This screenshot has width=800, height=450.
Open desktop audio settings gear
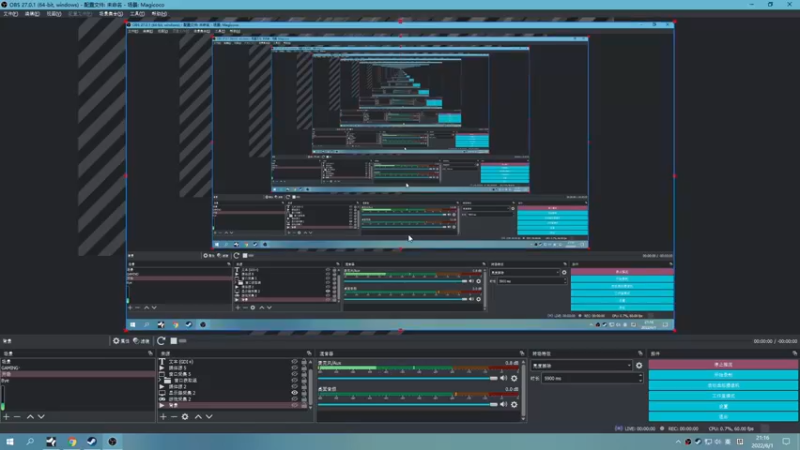[514, 404]
